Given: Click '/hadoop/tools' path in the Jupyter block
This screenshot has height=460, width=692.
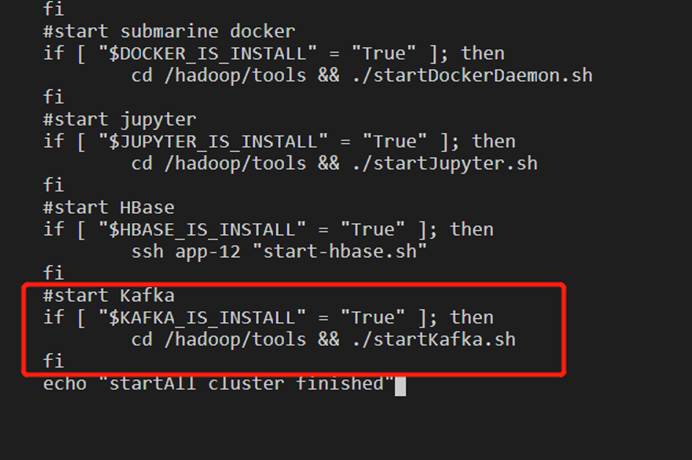Looking at the screenshot, I should click(235, 164).
